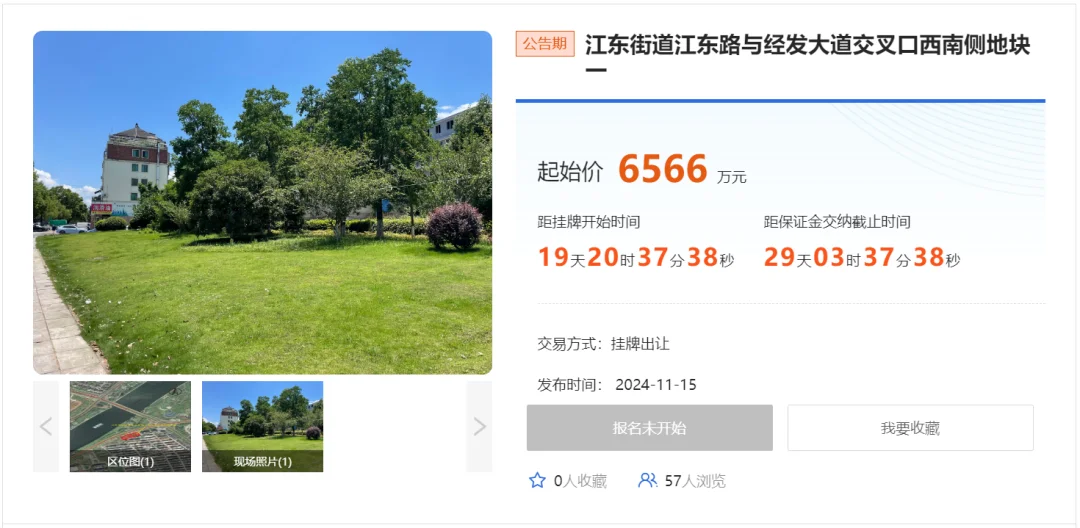Click the 0人收藏 count text

580,481
